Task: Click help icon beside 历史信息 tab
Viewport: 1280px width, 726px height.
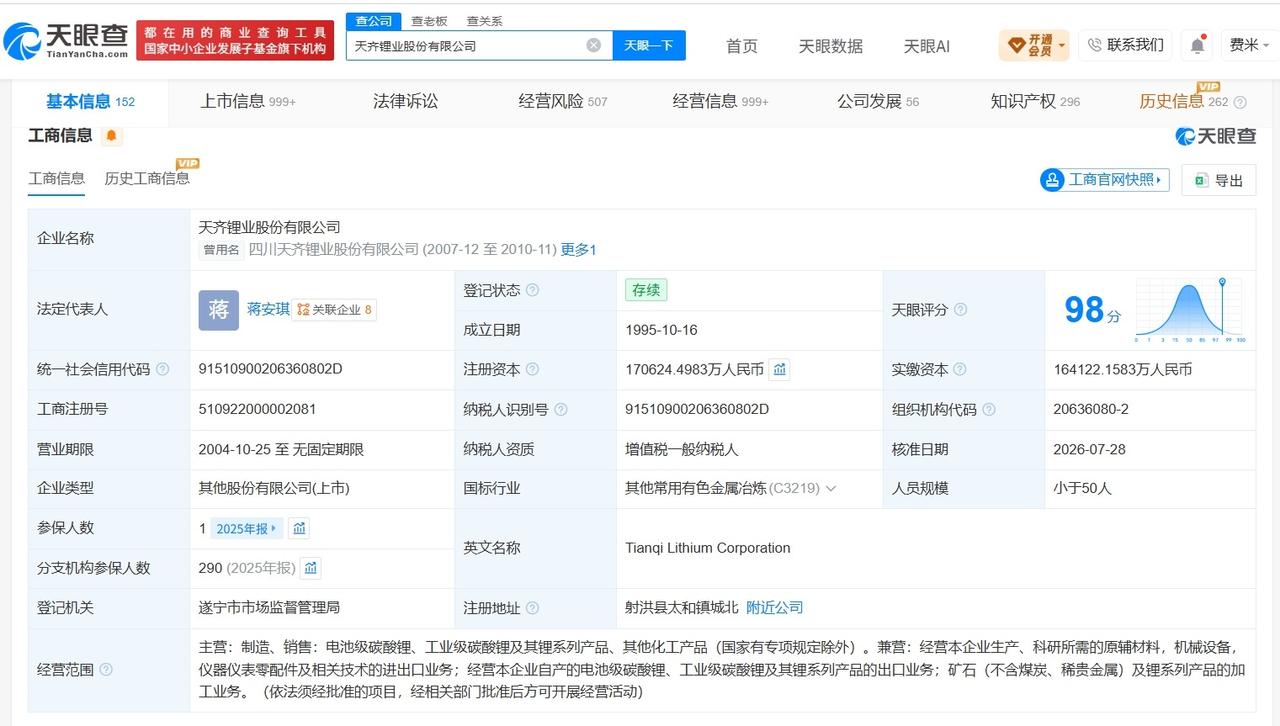Action: click(x=1240, y=102)
